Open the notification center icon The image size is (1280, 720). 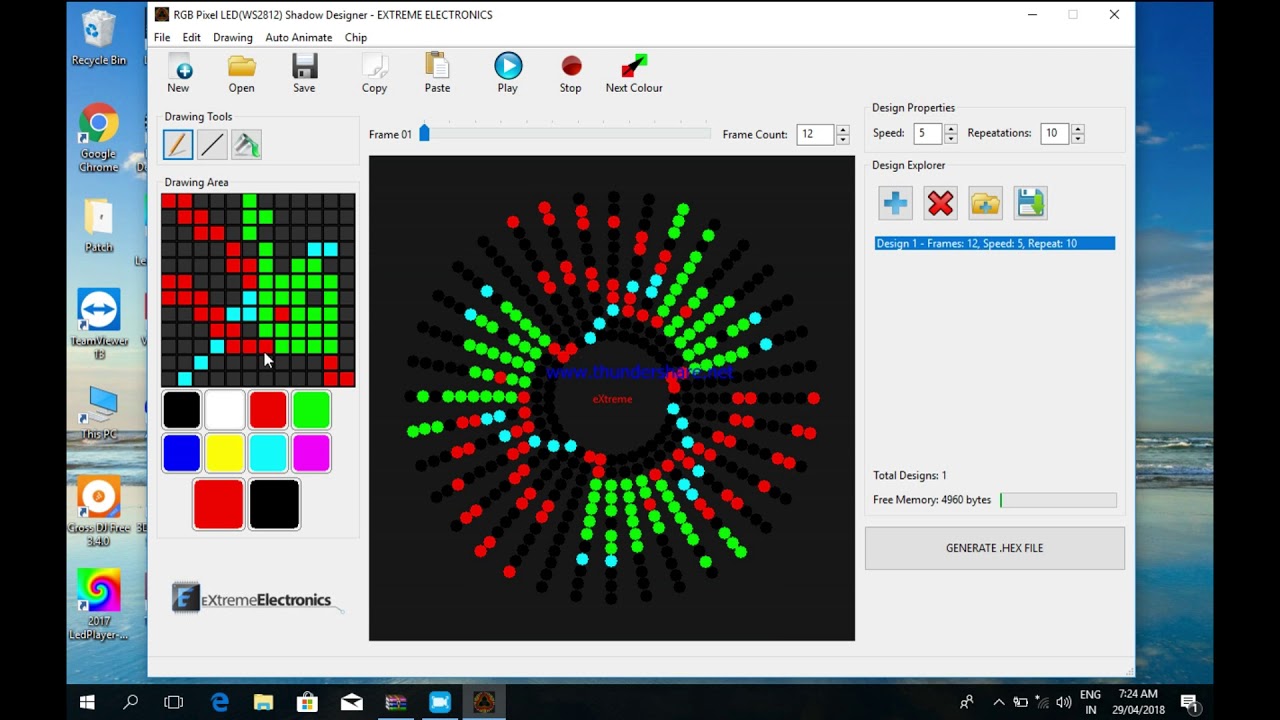pyautogui.click(x=1189, y=702)
